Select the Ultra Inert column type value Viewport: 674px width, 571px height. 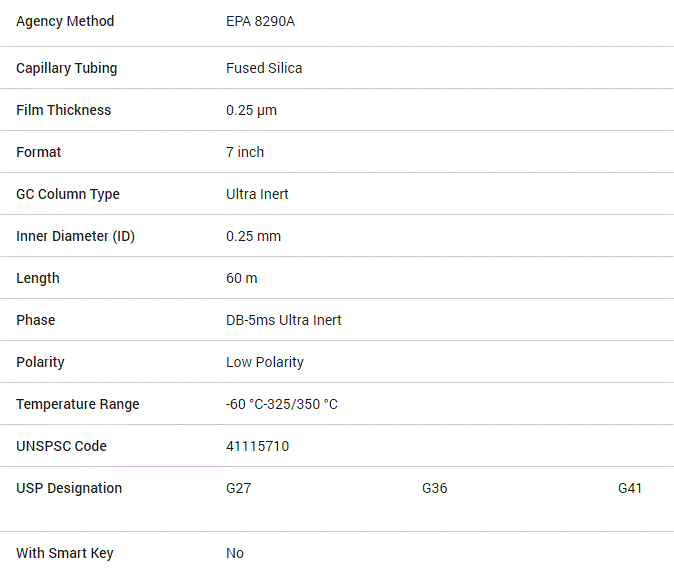(257, 194)
